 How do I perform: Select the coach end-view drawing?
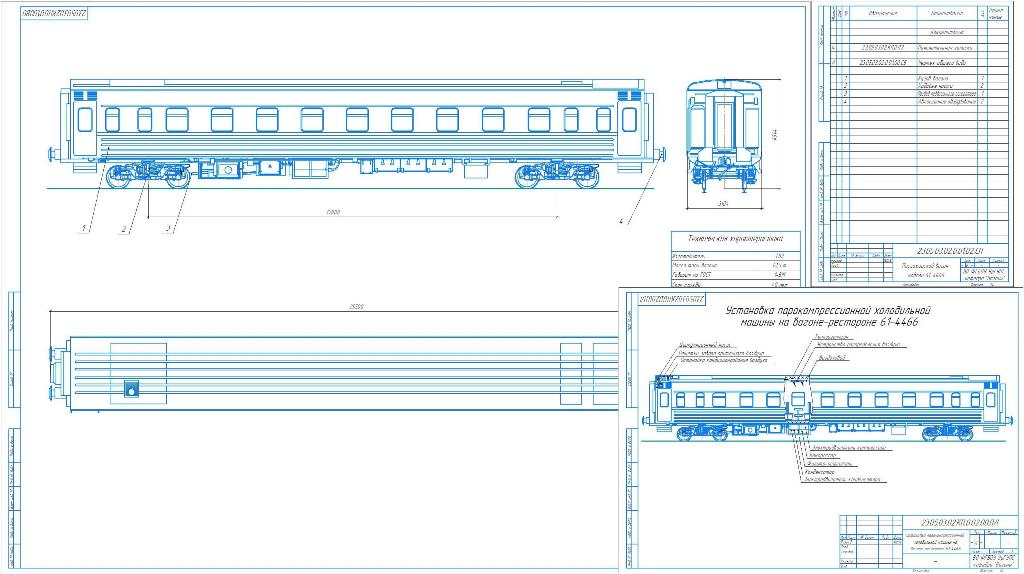(724, 136)
